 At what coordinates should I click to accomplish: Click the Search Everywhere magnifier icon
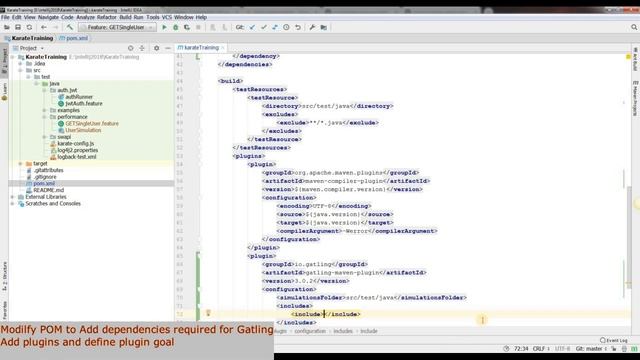coord(634,27)
